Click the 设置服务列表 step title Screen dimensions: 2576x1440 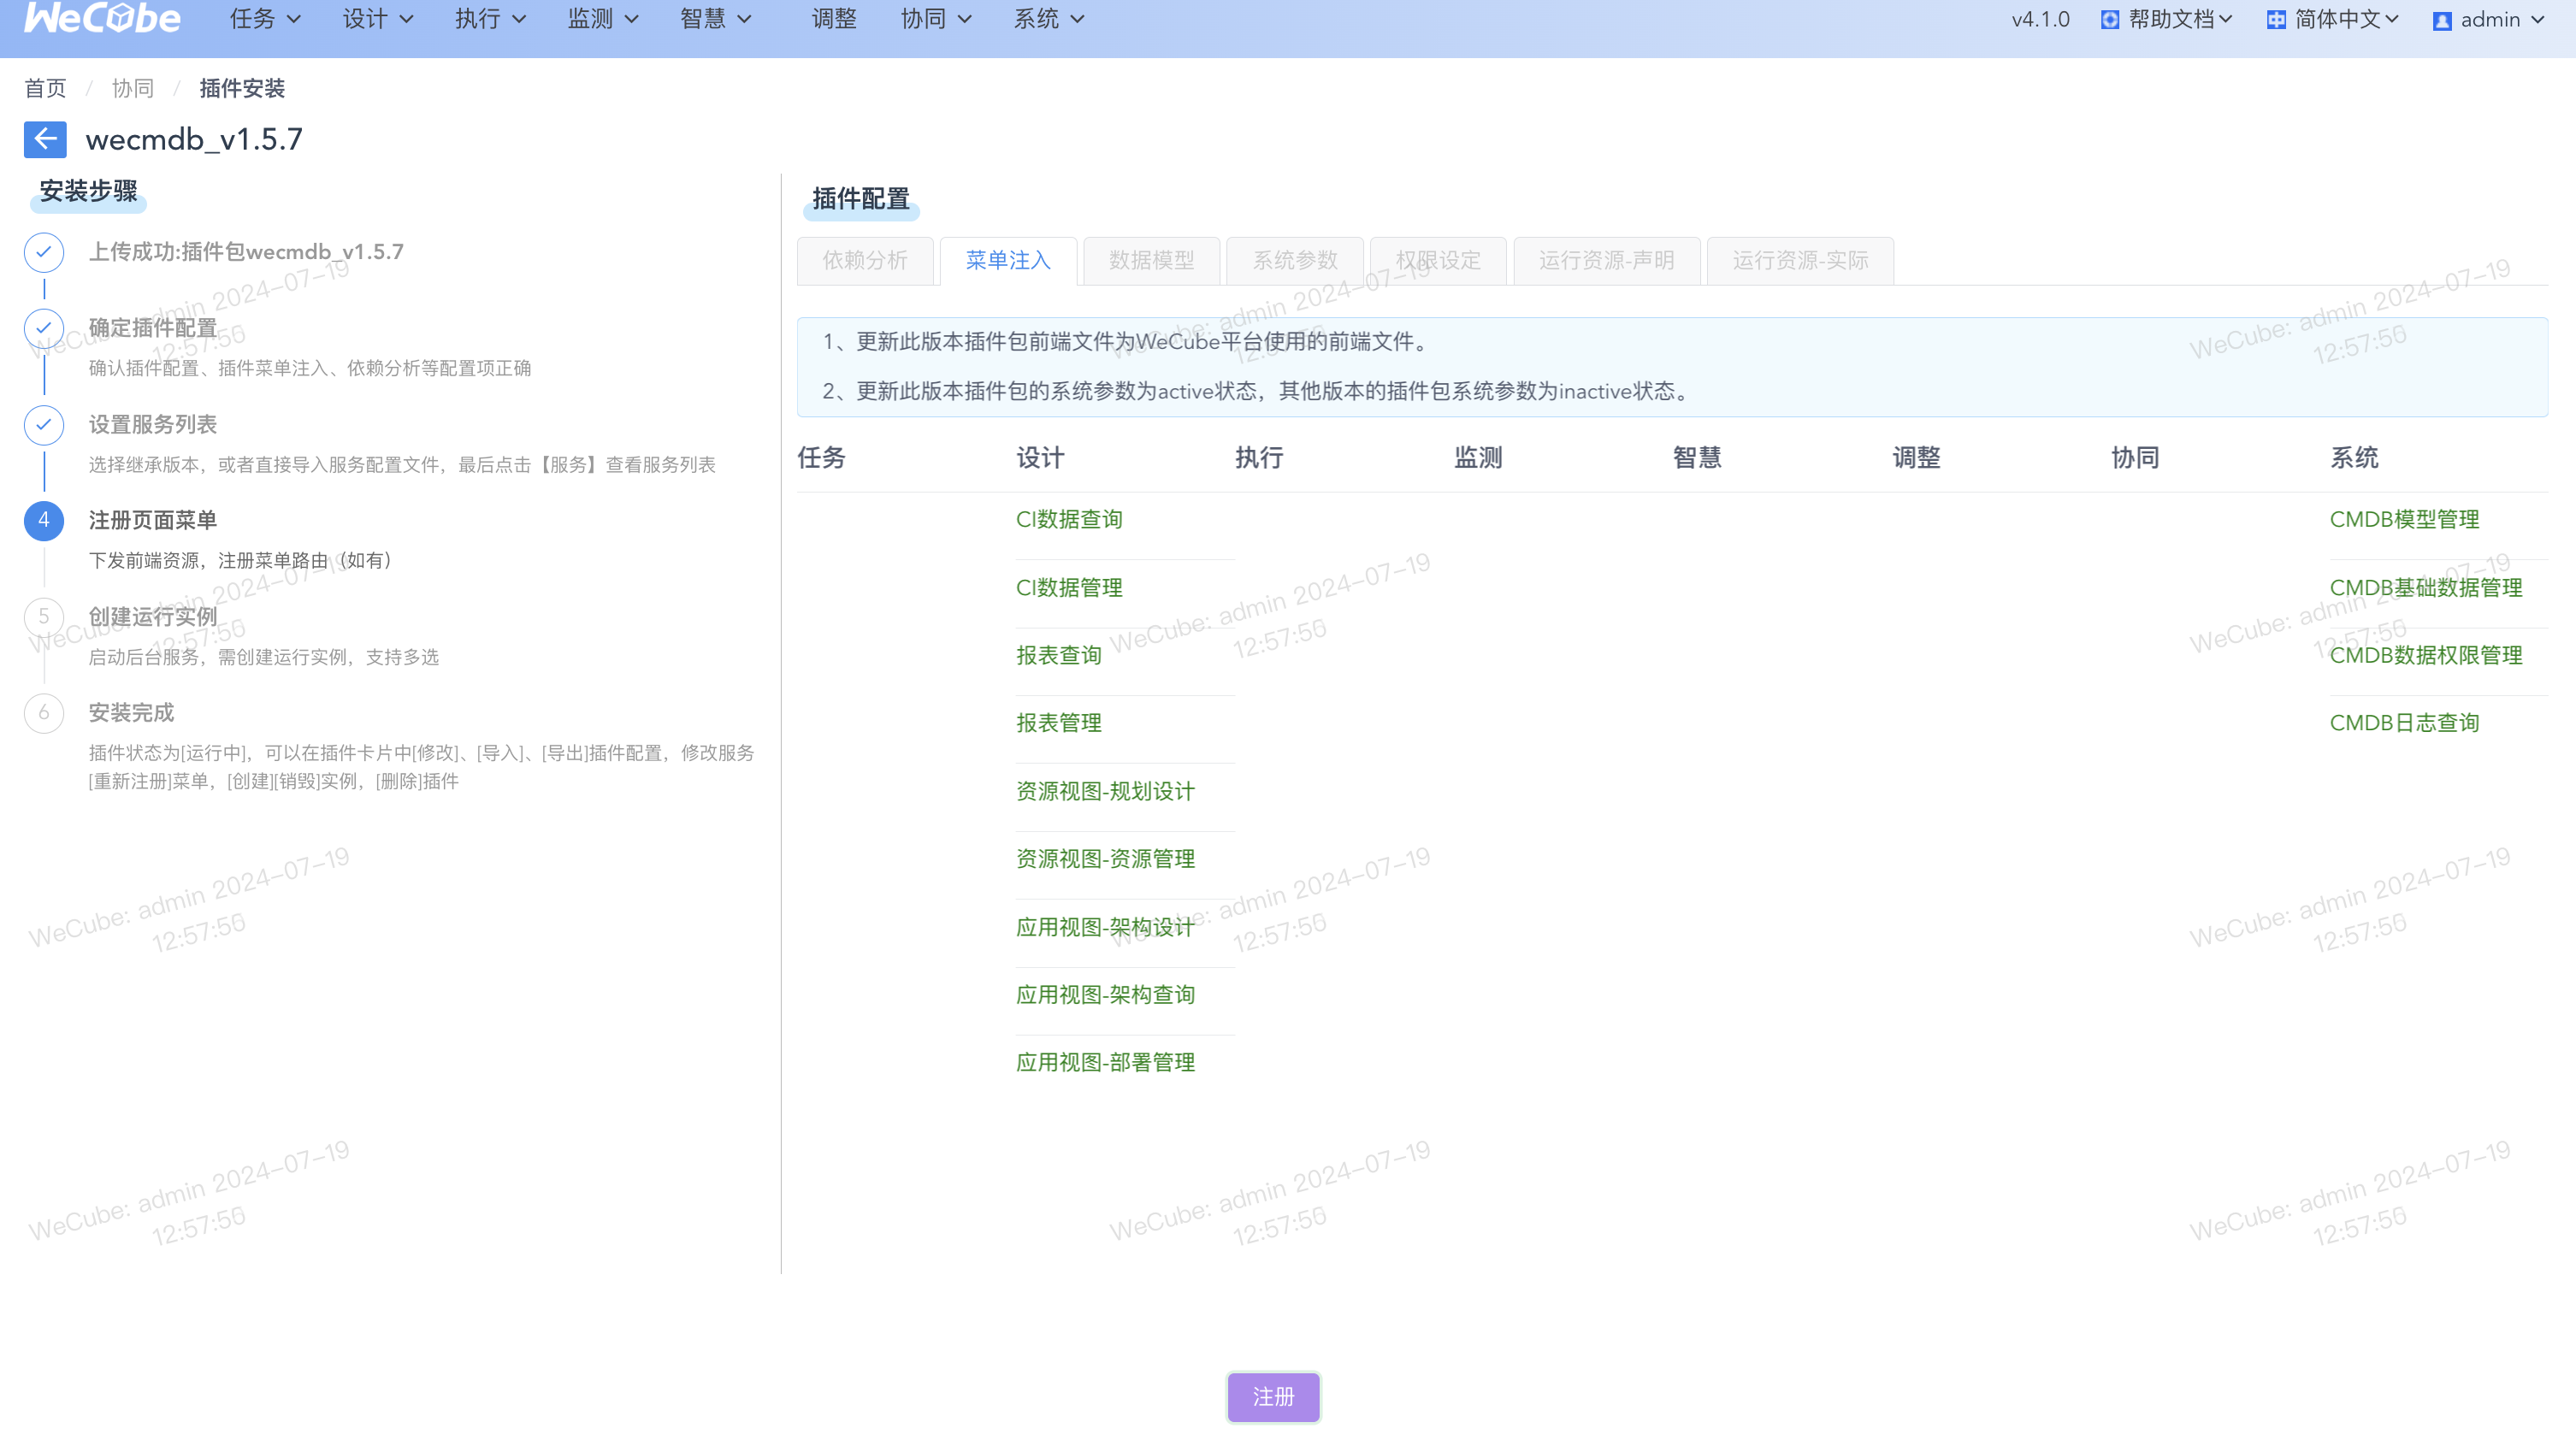click(x=153, y=425)
